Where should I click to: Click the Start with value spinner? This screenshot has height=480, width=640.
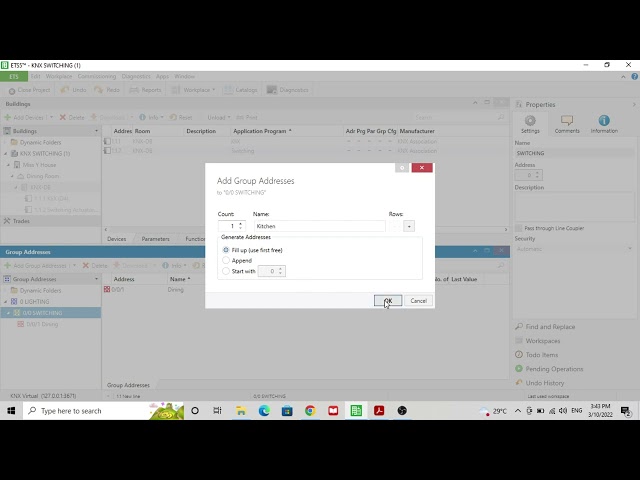[272, 271]
